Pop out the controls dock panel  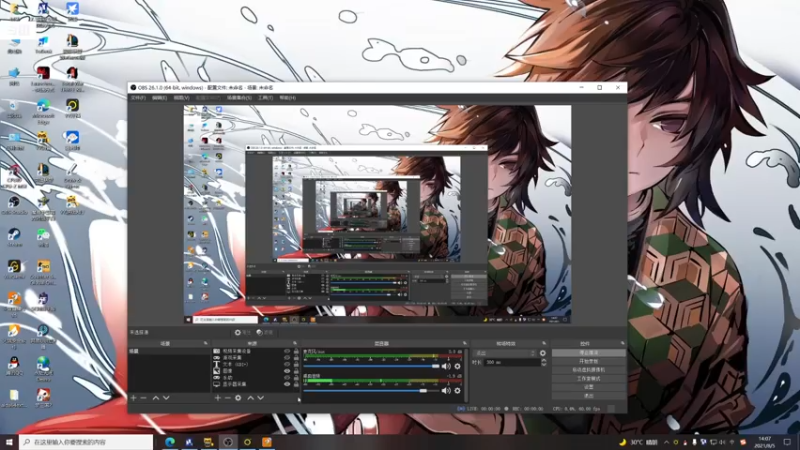[622, 343]
